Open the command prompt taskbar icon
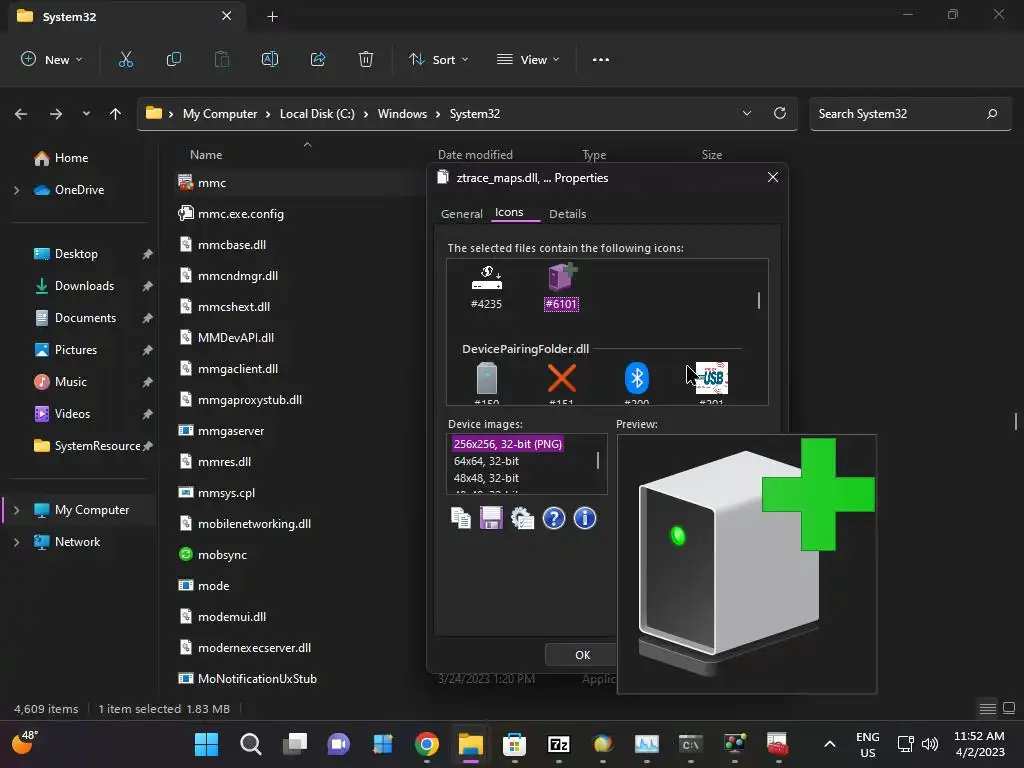The image size is (1024, 768). [x=690, y=744]
